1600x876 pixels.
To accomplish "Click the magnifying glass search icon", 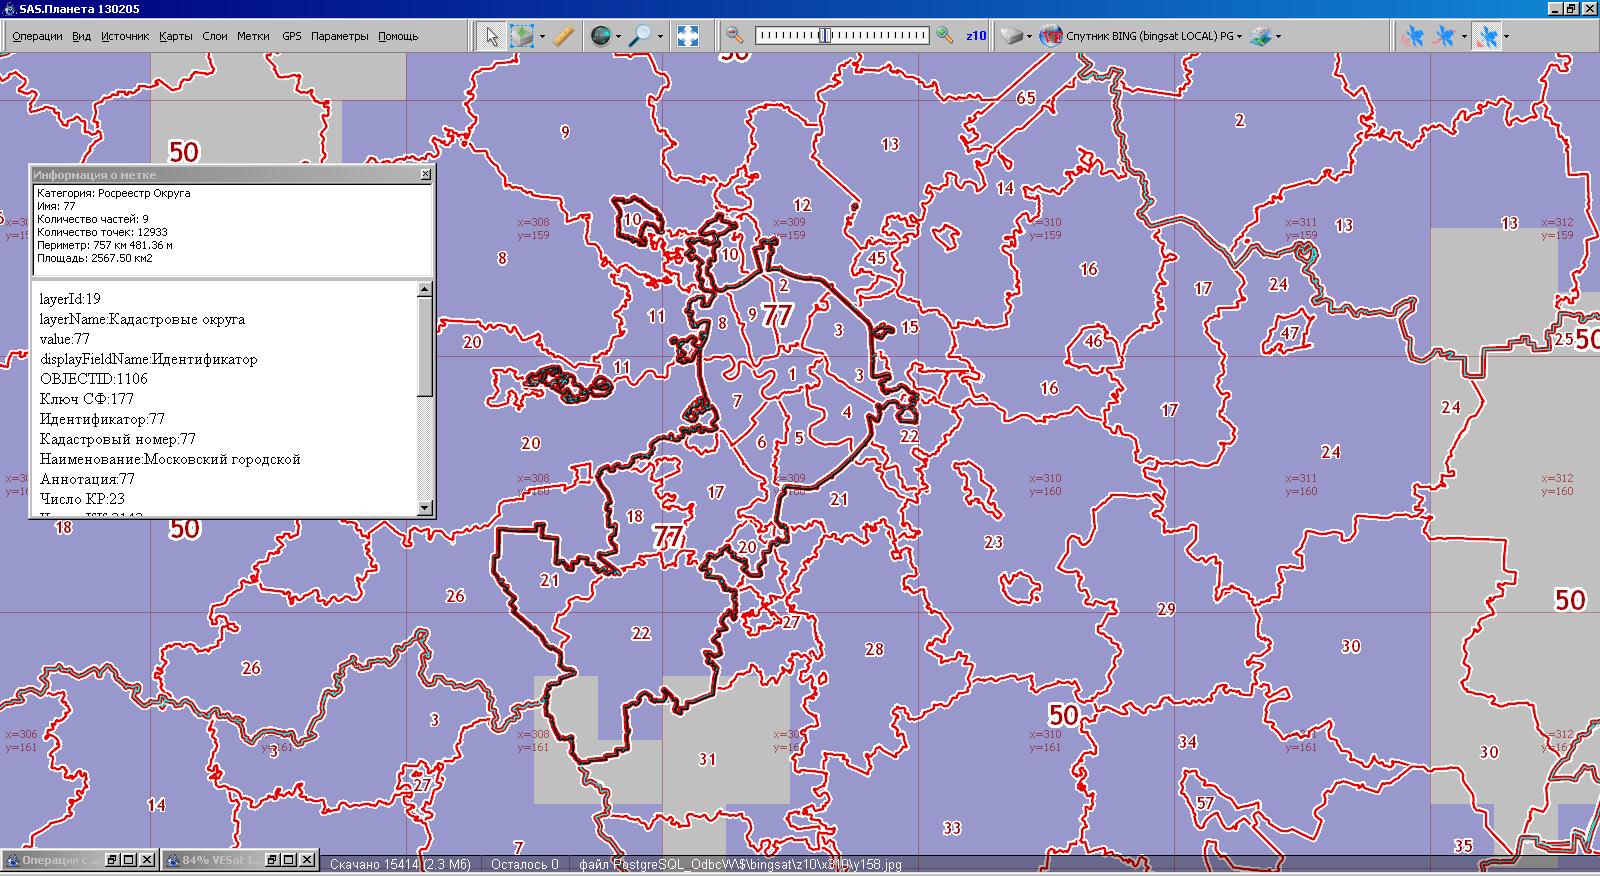I will (640, 36).
